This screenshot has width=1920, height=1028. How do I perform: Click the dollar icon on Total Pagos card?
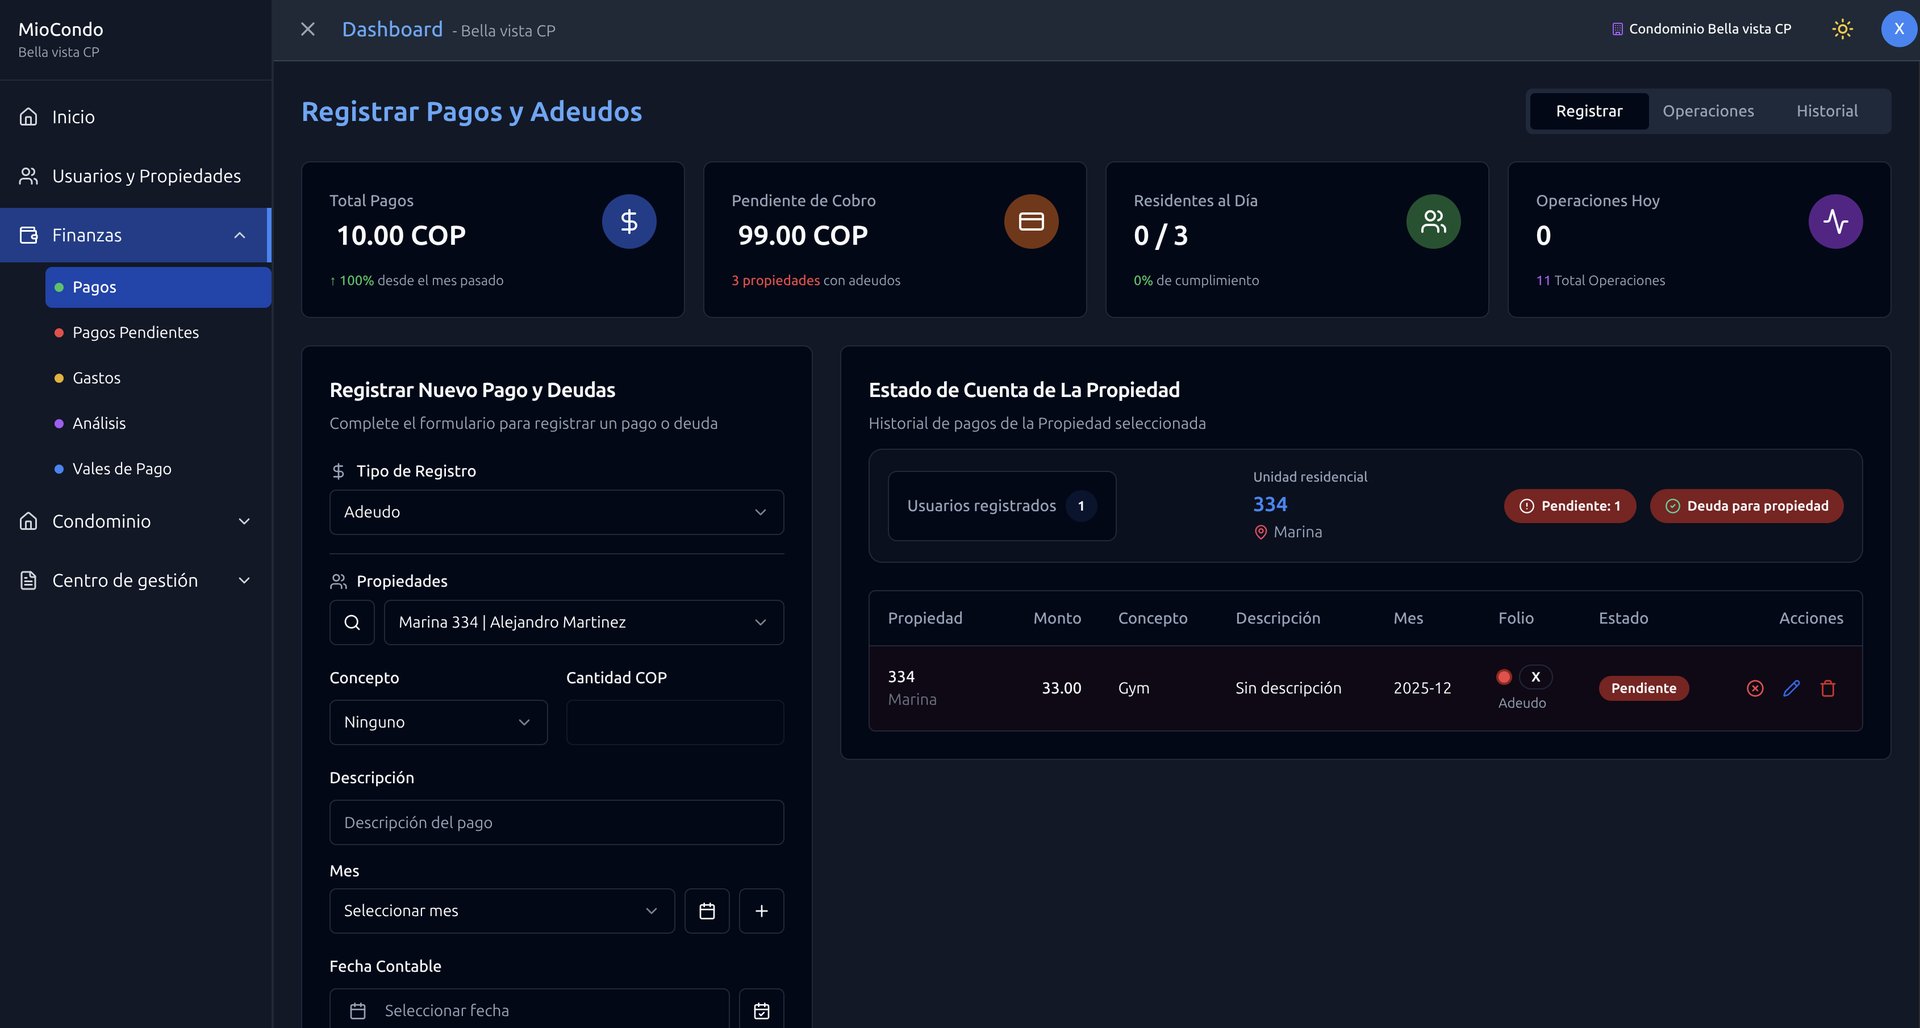tap(629, 221)
